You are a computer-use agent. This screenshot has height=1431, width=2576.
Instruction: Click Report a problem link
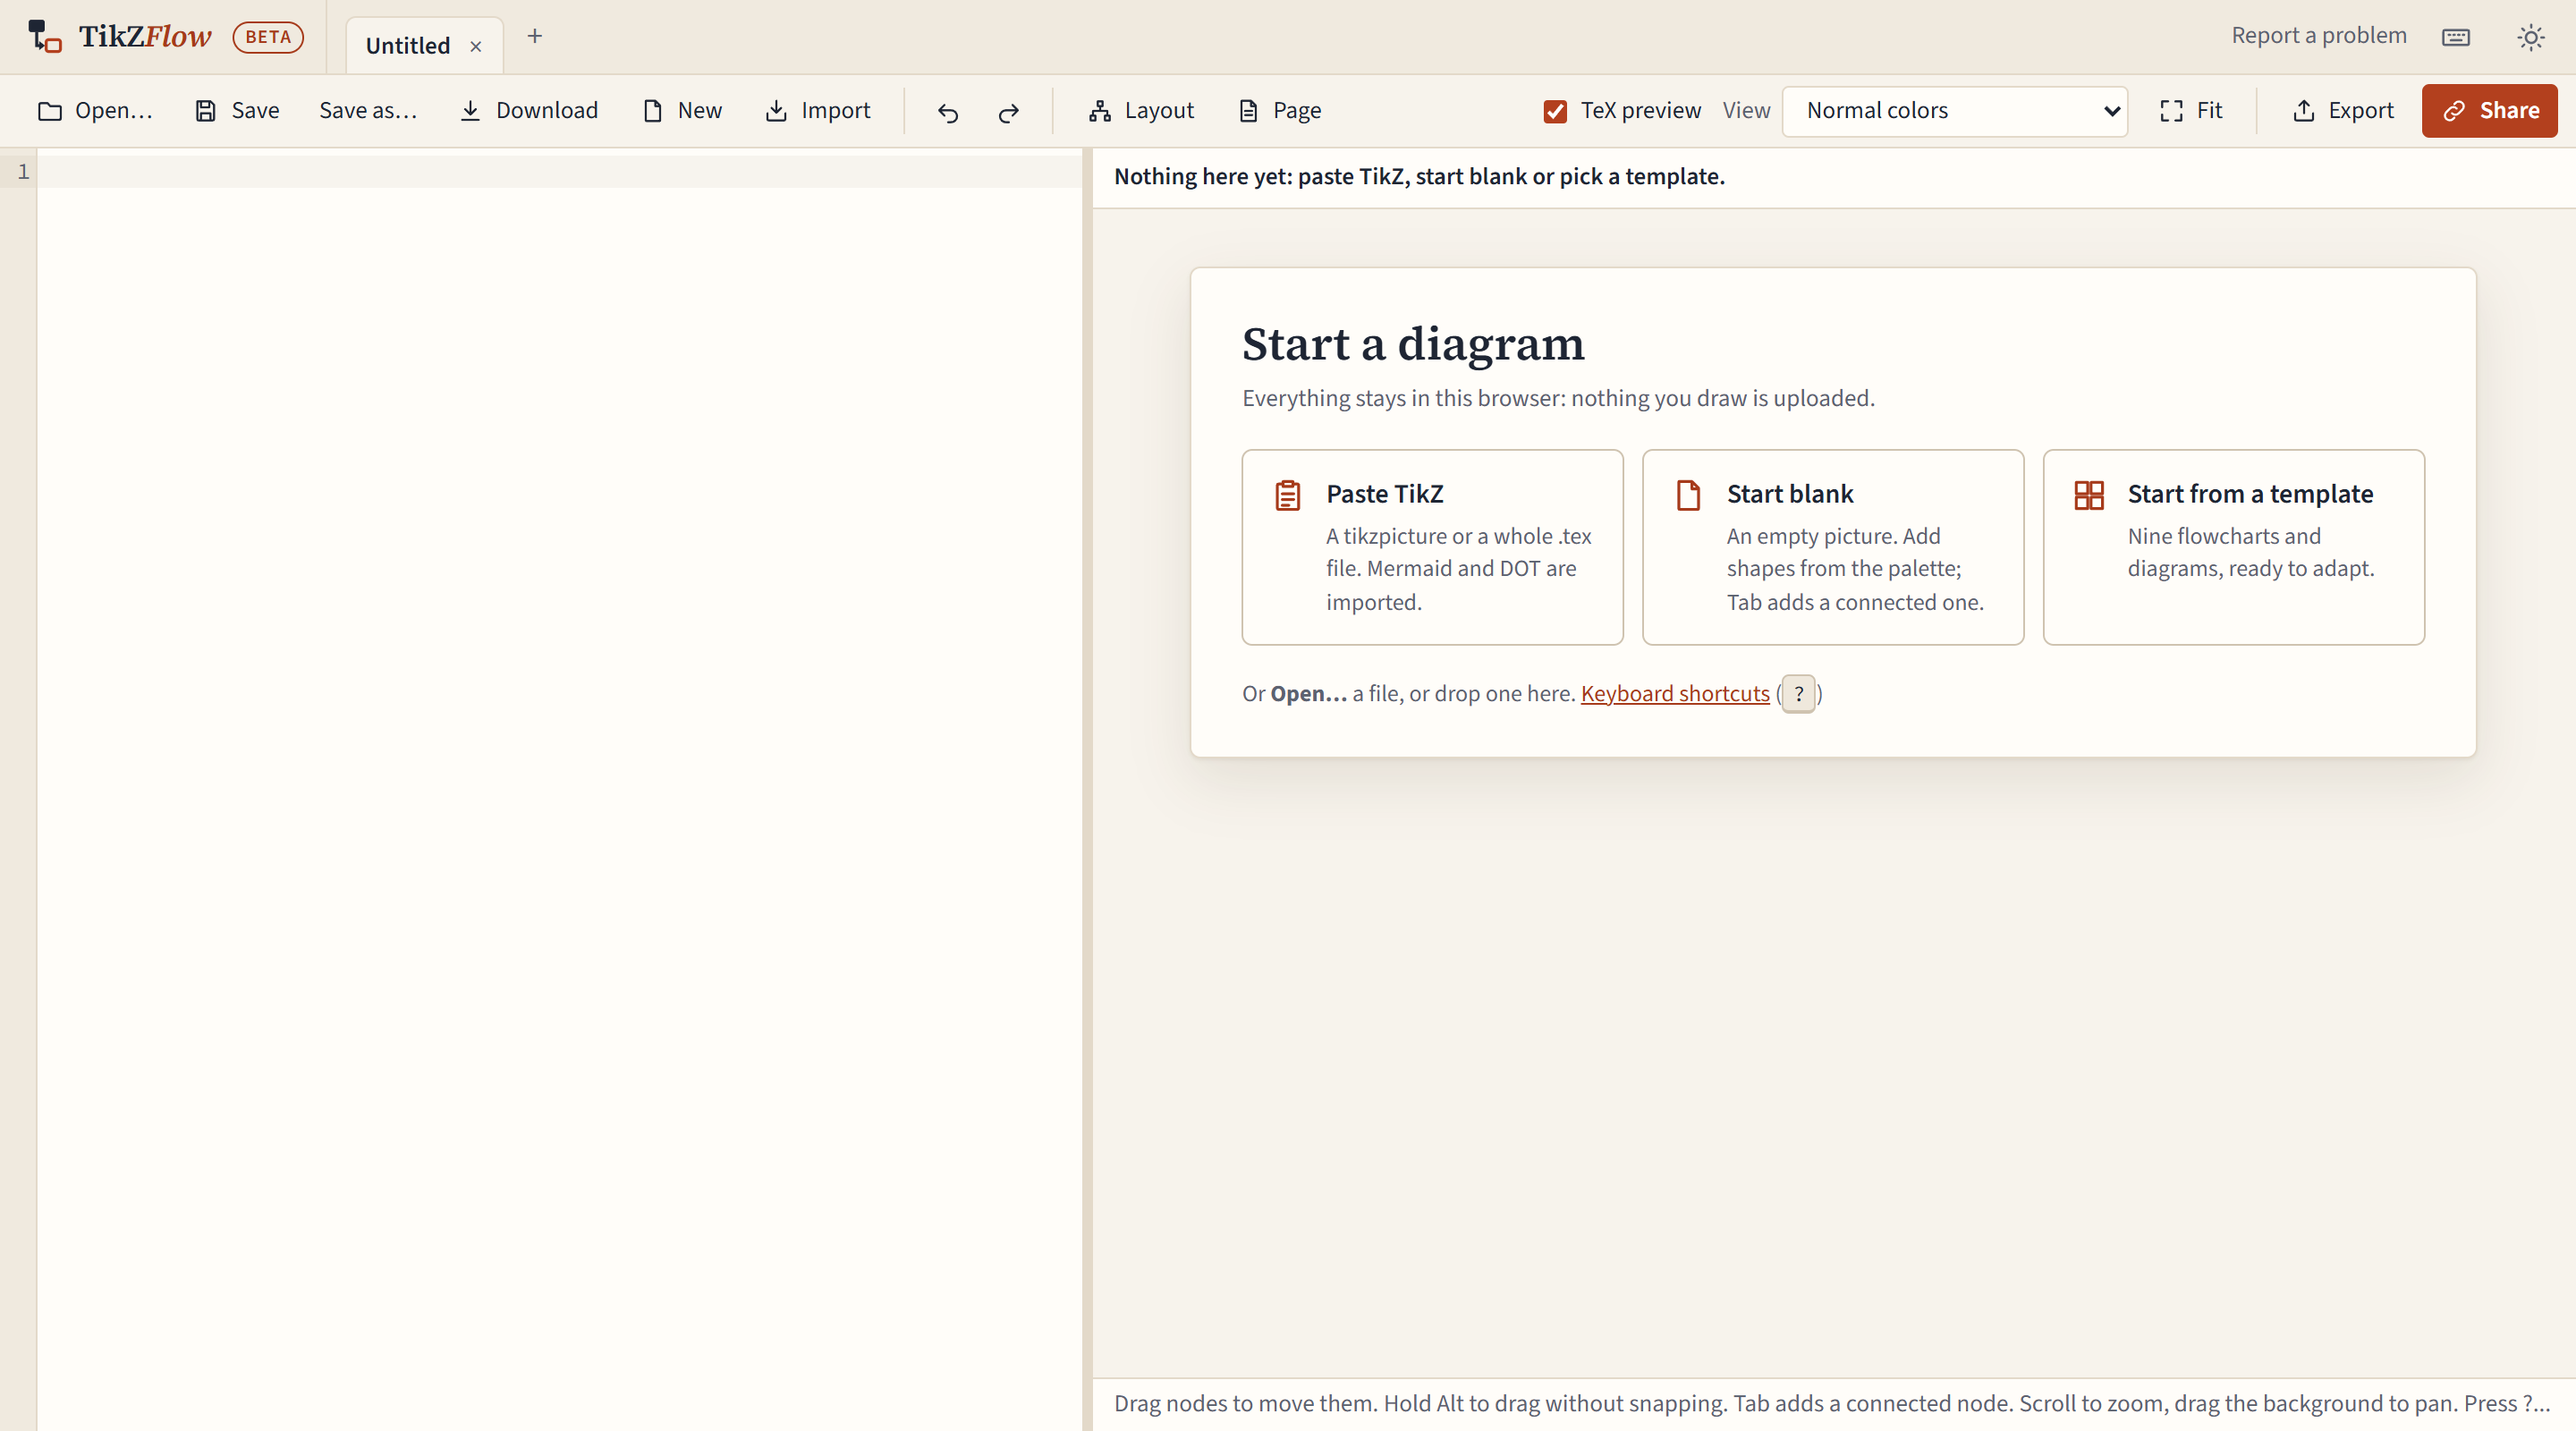[2319, 36]
